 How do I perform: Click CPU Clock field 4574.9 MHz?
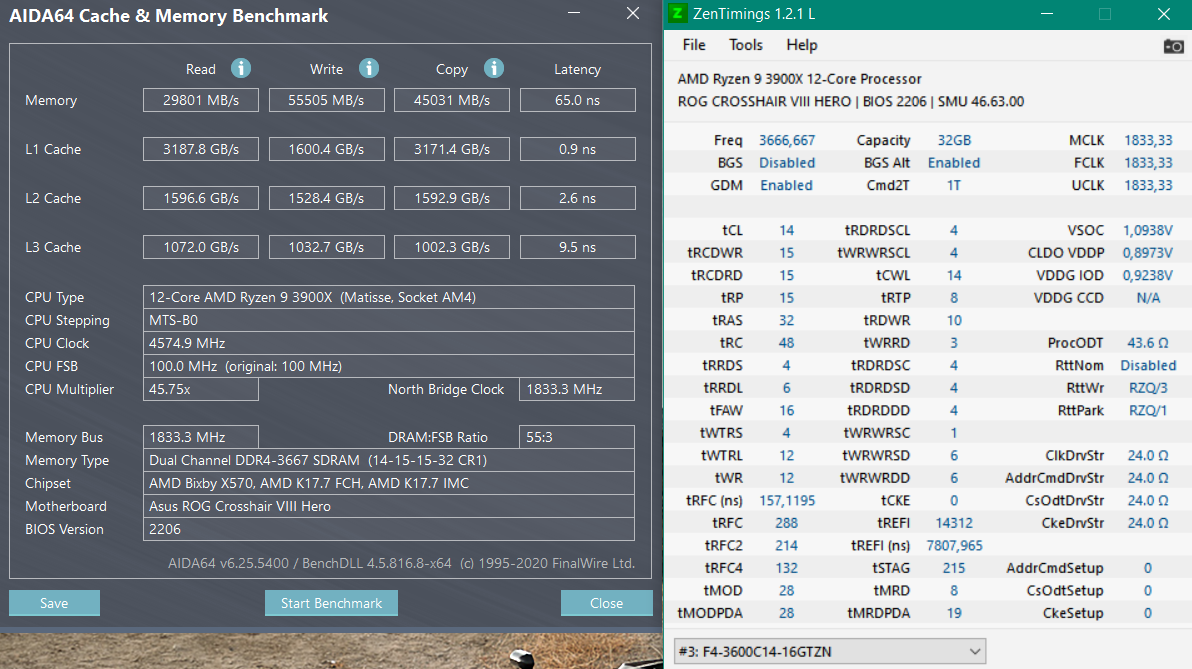[388, 343]
